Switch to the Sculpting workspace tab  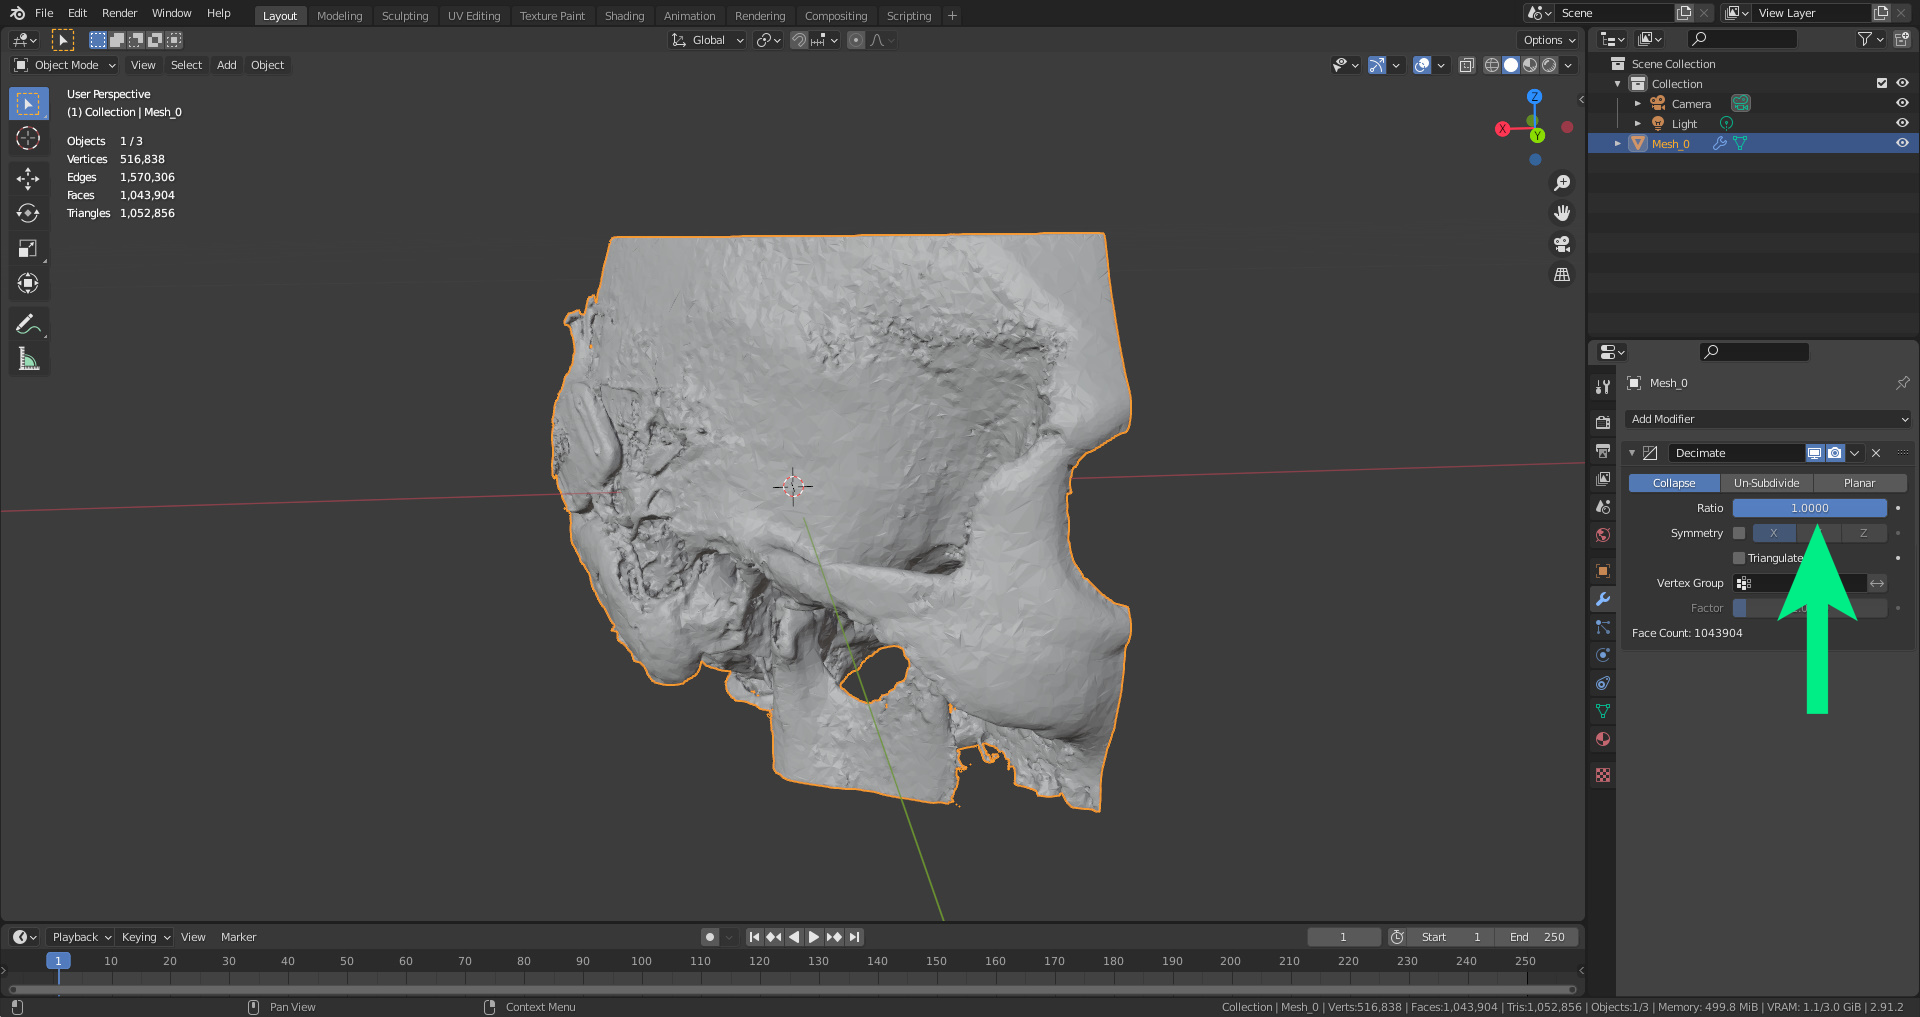pos(404,16)
